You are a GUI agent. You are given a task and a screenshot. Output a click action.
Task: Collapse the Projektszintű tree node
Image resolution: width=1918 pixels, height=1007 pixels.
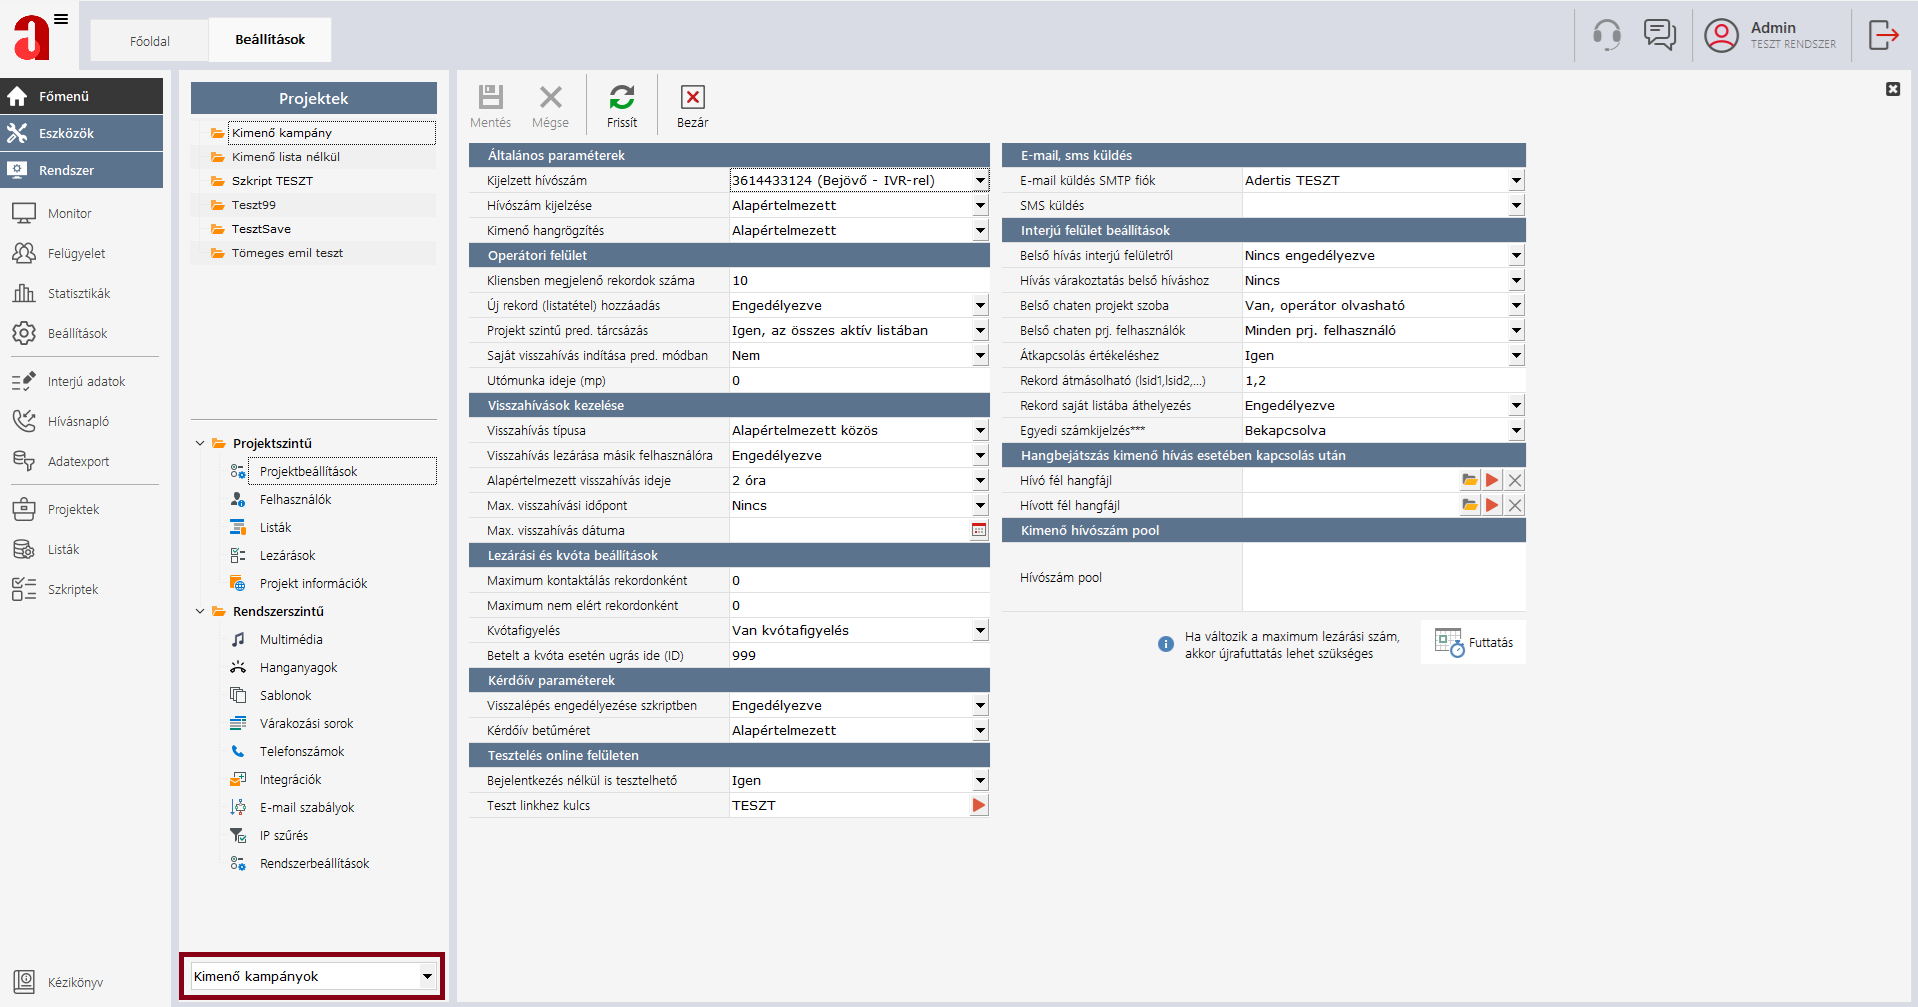tap(200, 443)
